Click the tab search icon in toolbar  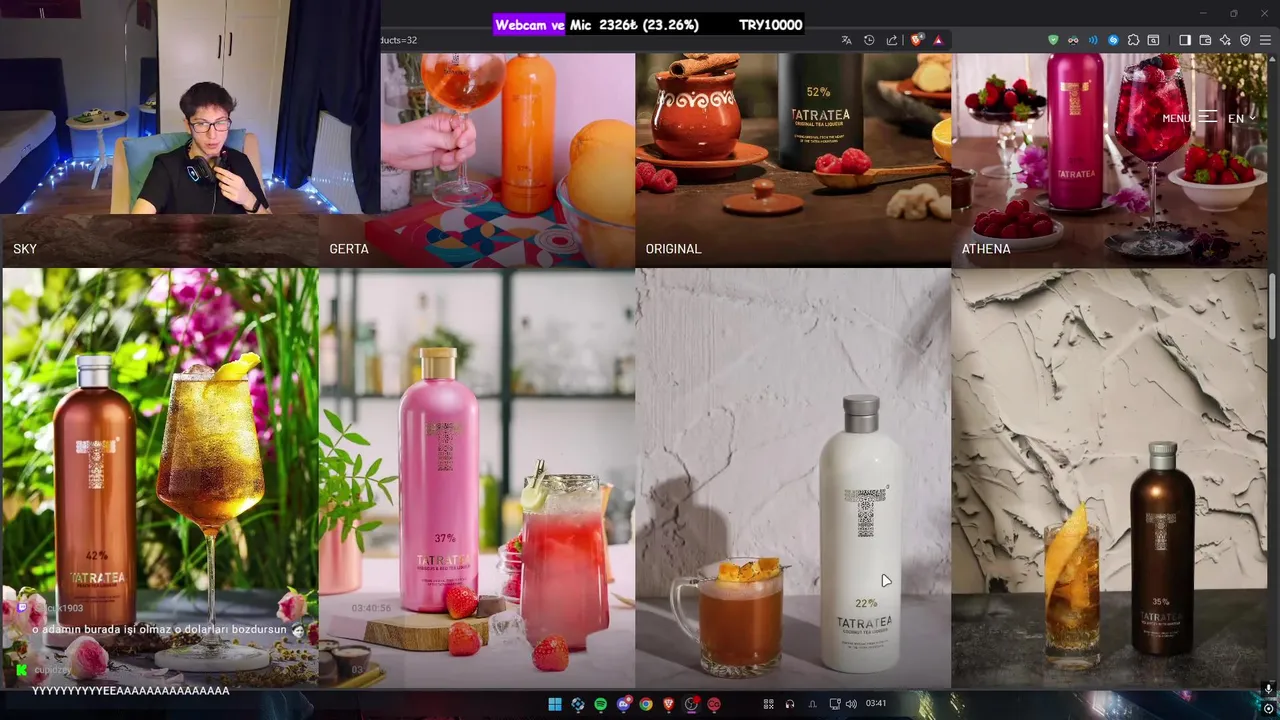[1153, 40]
